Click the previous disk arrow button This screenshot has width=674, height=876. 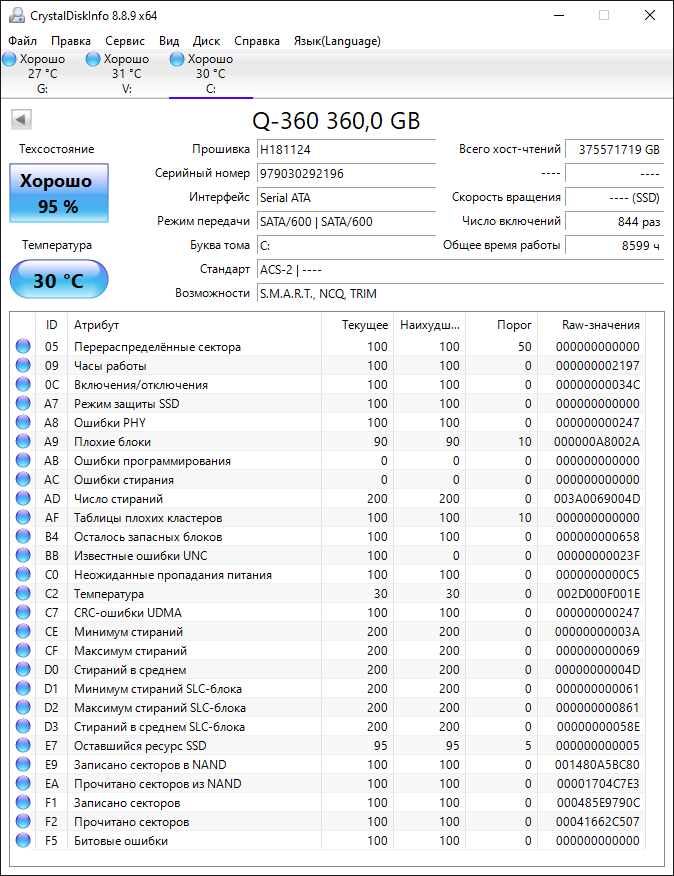pyautogui.click(x=20, y=121)
